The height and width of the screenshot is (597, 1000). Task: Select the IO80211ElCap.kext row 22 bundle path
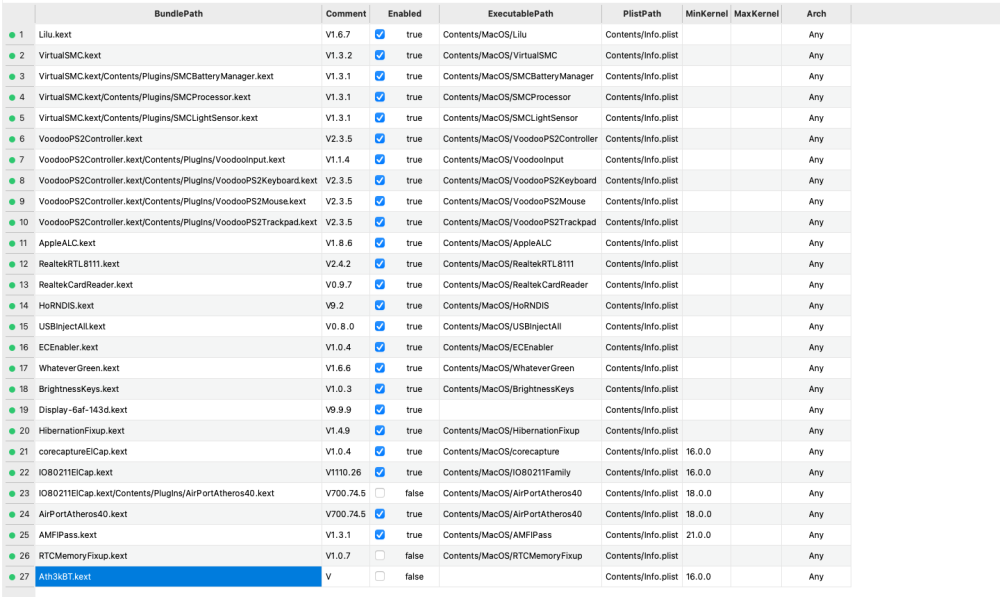pos(179,473)
